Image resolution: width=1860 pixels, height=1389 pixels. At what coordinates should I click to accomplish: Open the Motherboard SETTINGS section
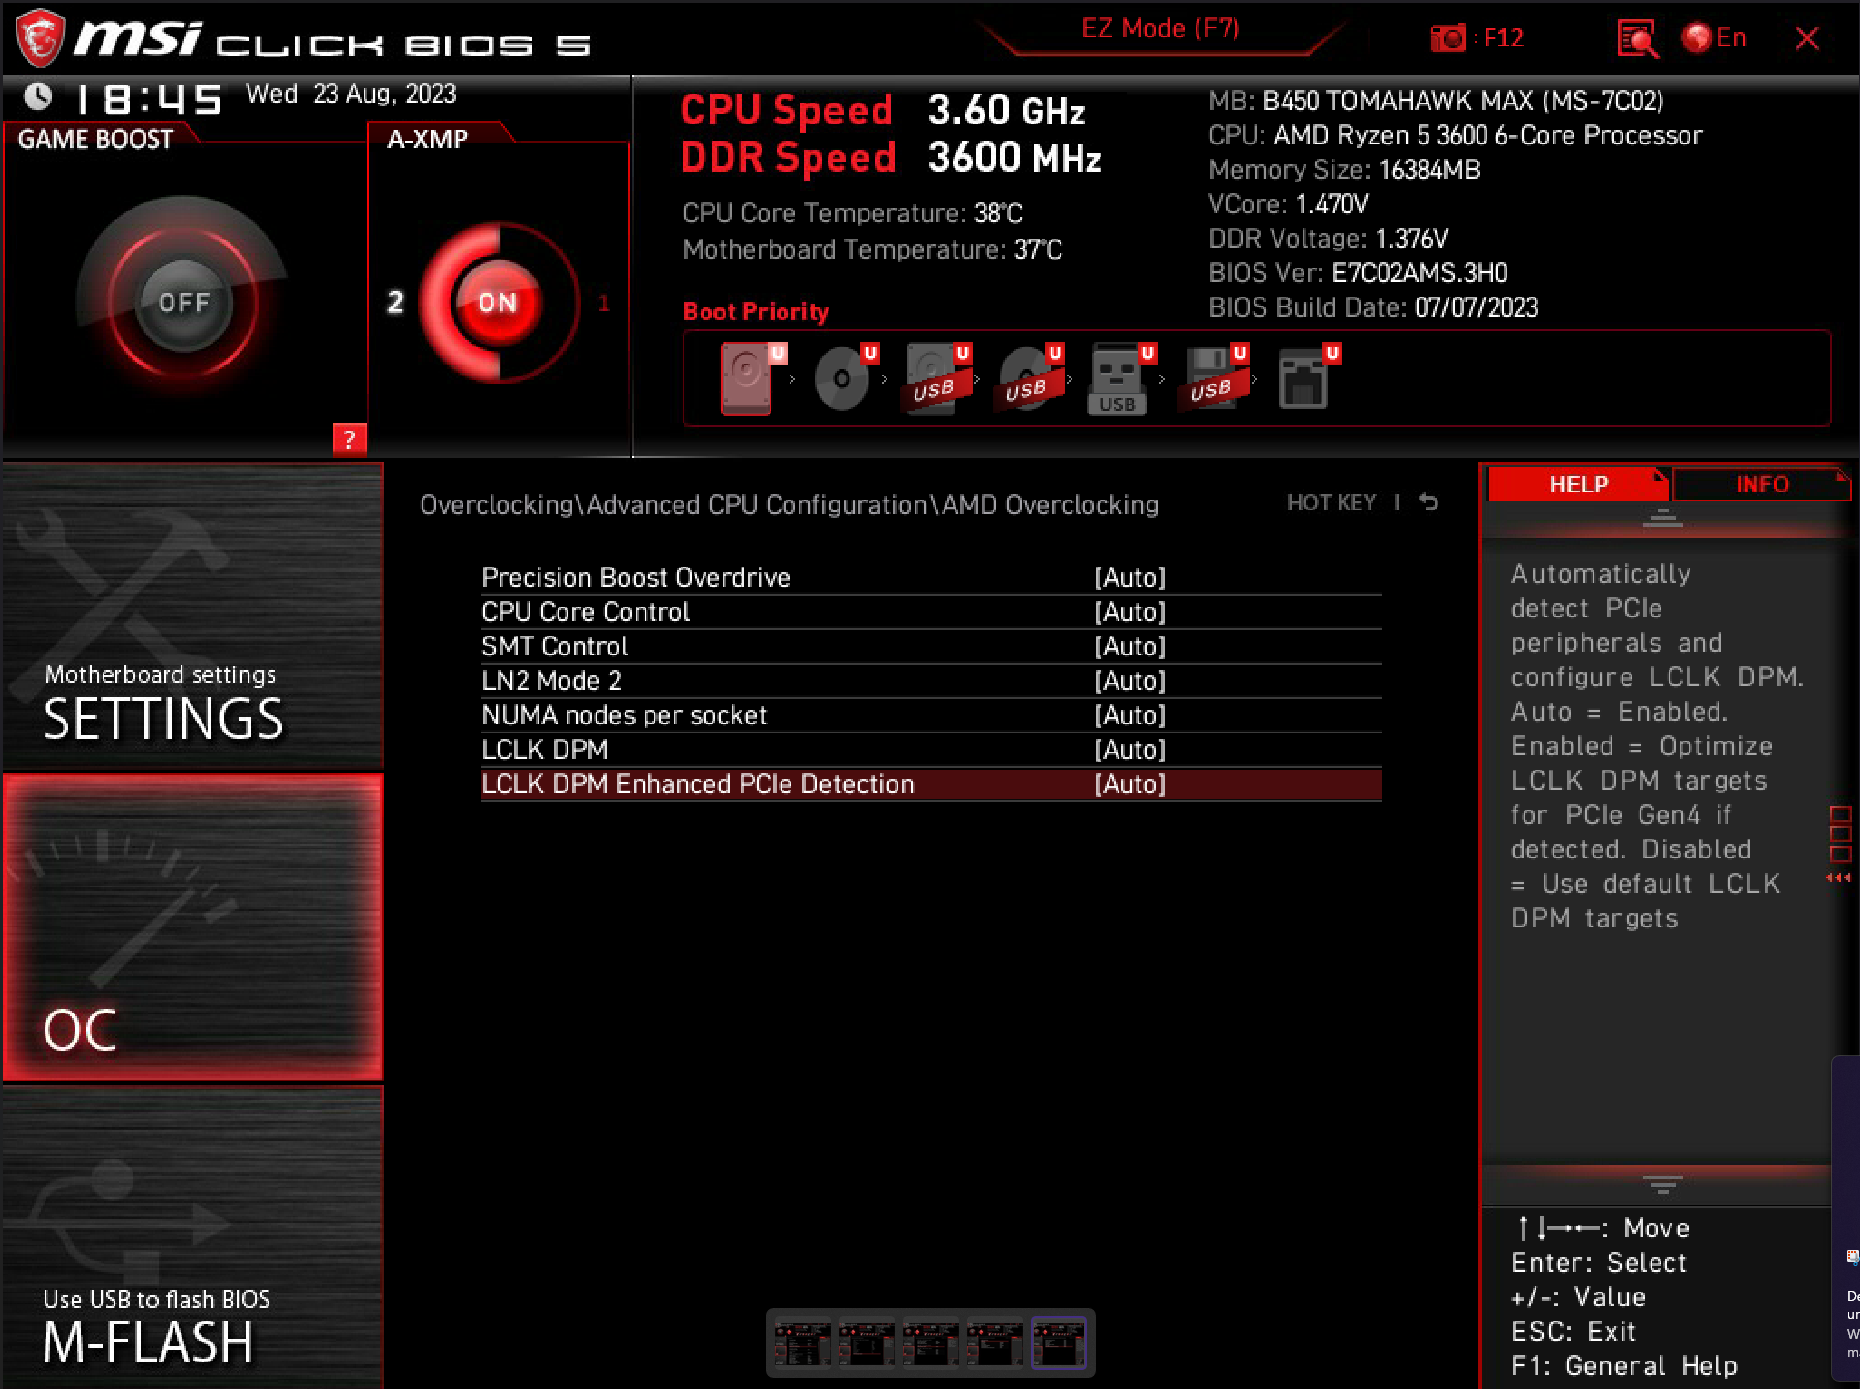193,616
